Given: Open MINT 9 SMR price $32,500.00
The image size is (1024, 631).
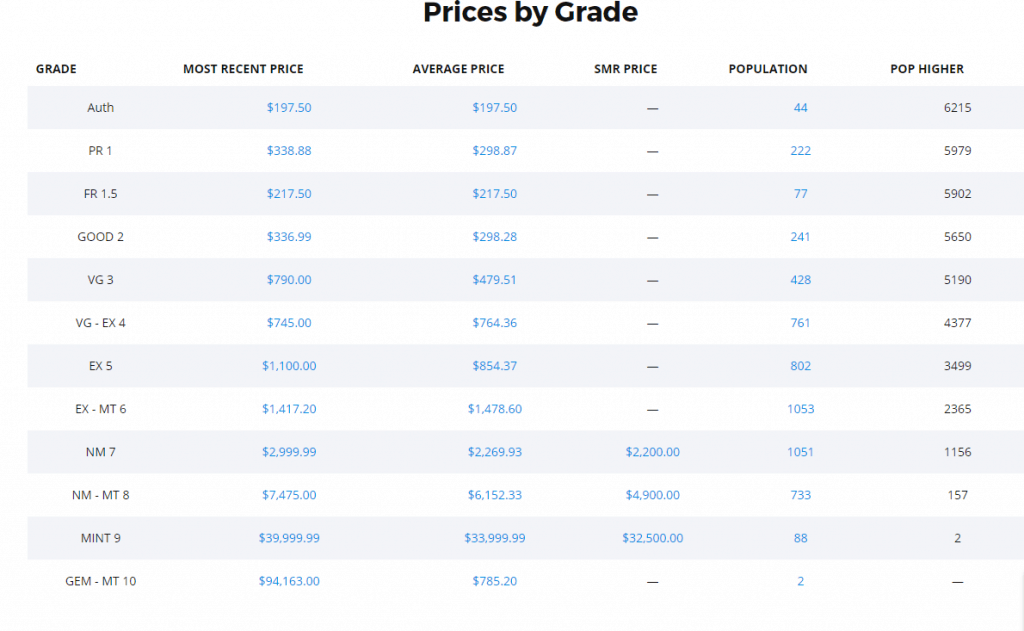Looking at the screenshot, I should pos(652,538).
